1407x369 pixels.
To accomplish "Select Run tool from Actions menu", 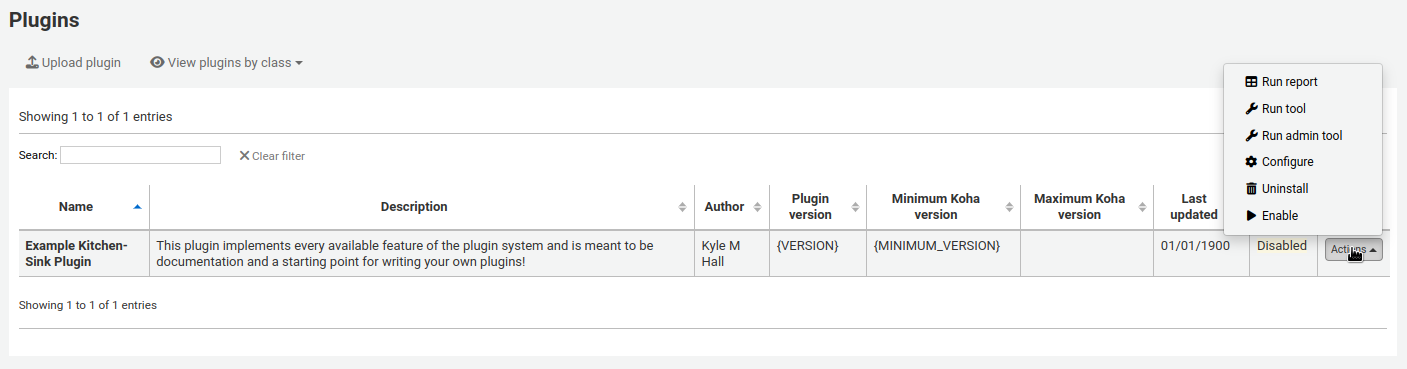I will point(1303,109).
